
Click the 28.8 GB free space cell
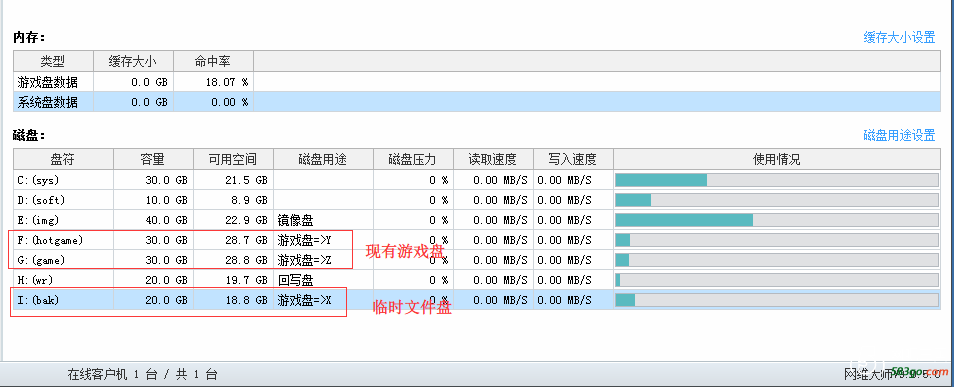pos(233,260)
